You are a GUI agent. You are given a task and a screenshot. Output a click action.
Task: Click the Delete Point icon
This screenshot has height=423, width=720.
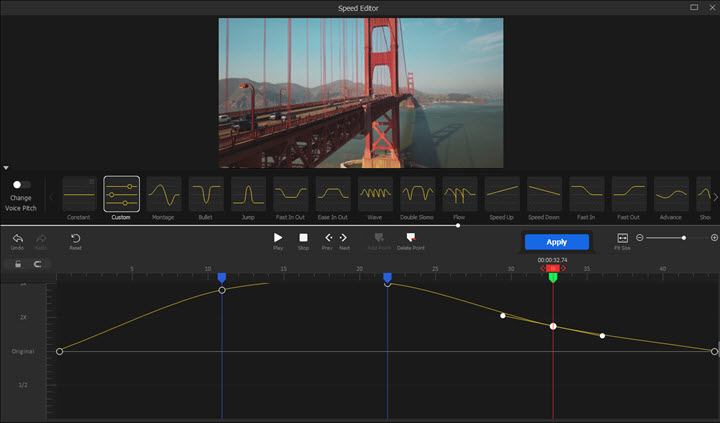[410, 238]
